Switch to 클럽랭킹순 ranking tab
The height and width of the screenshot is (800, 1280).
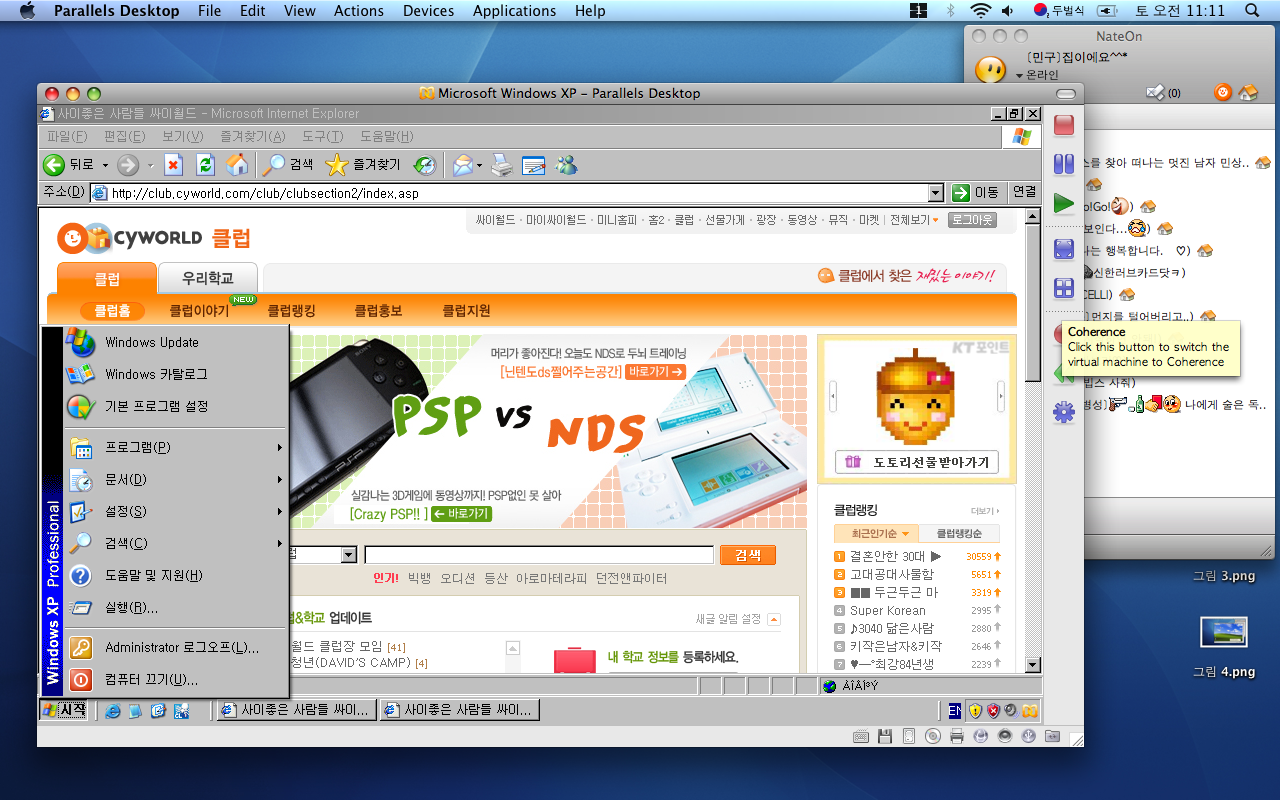tap(959, 534)
